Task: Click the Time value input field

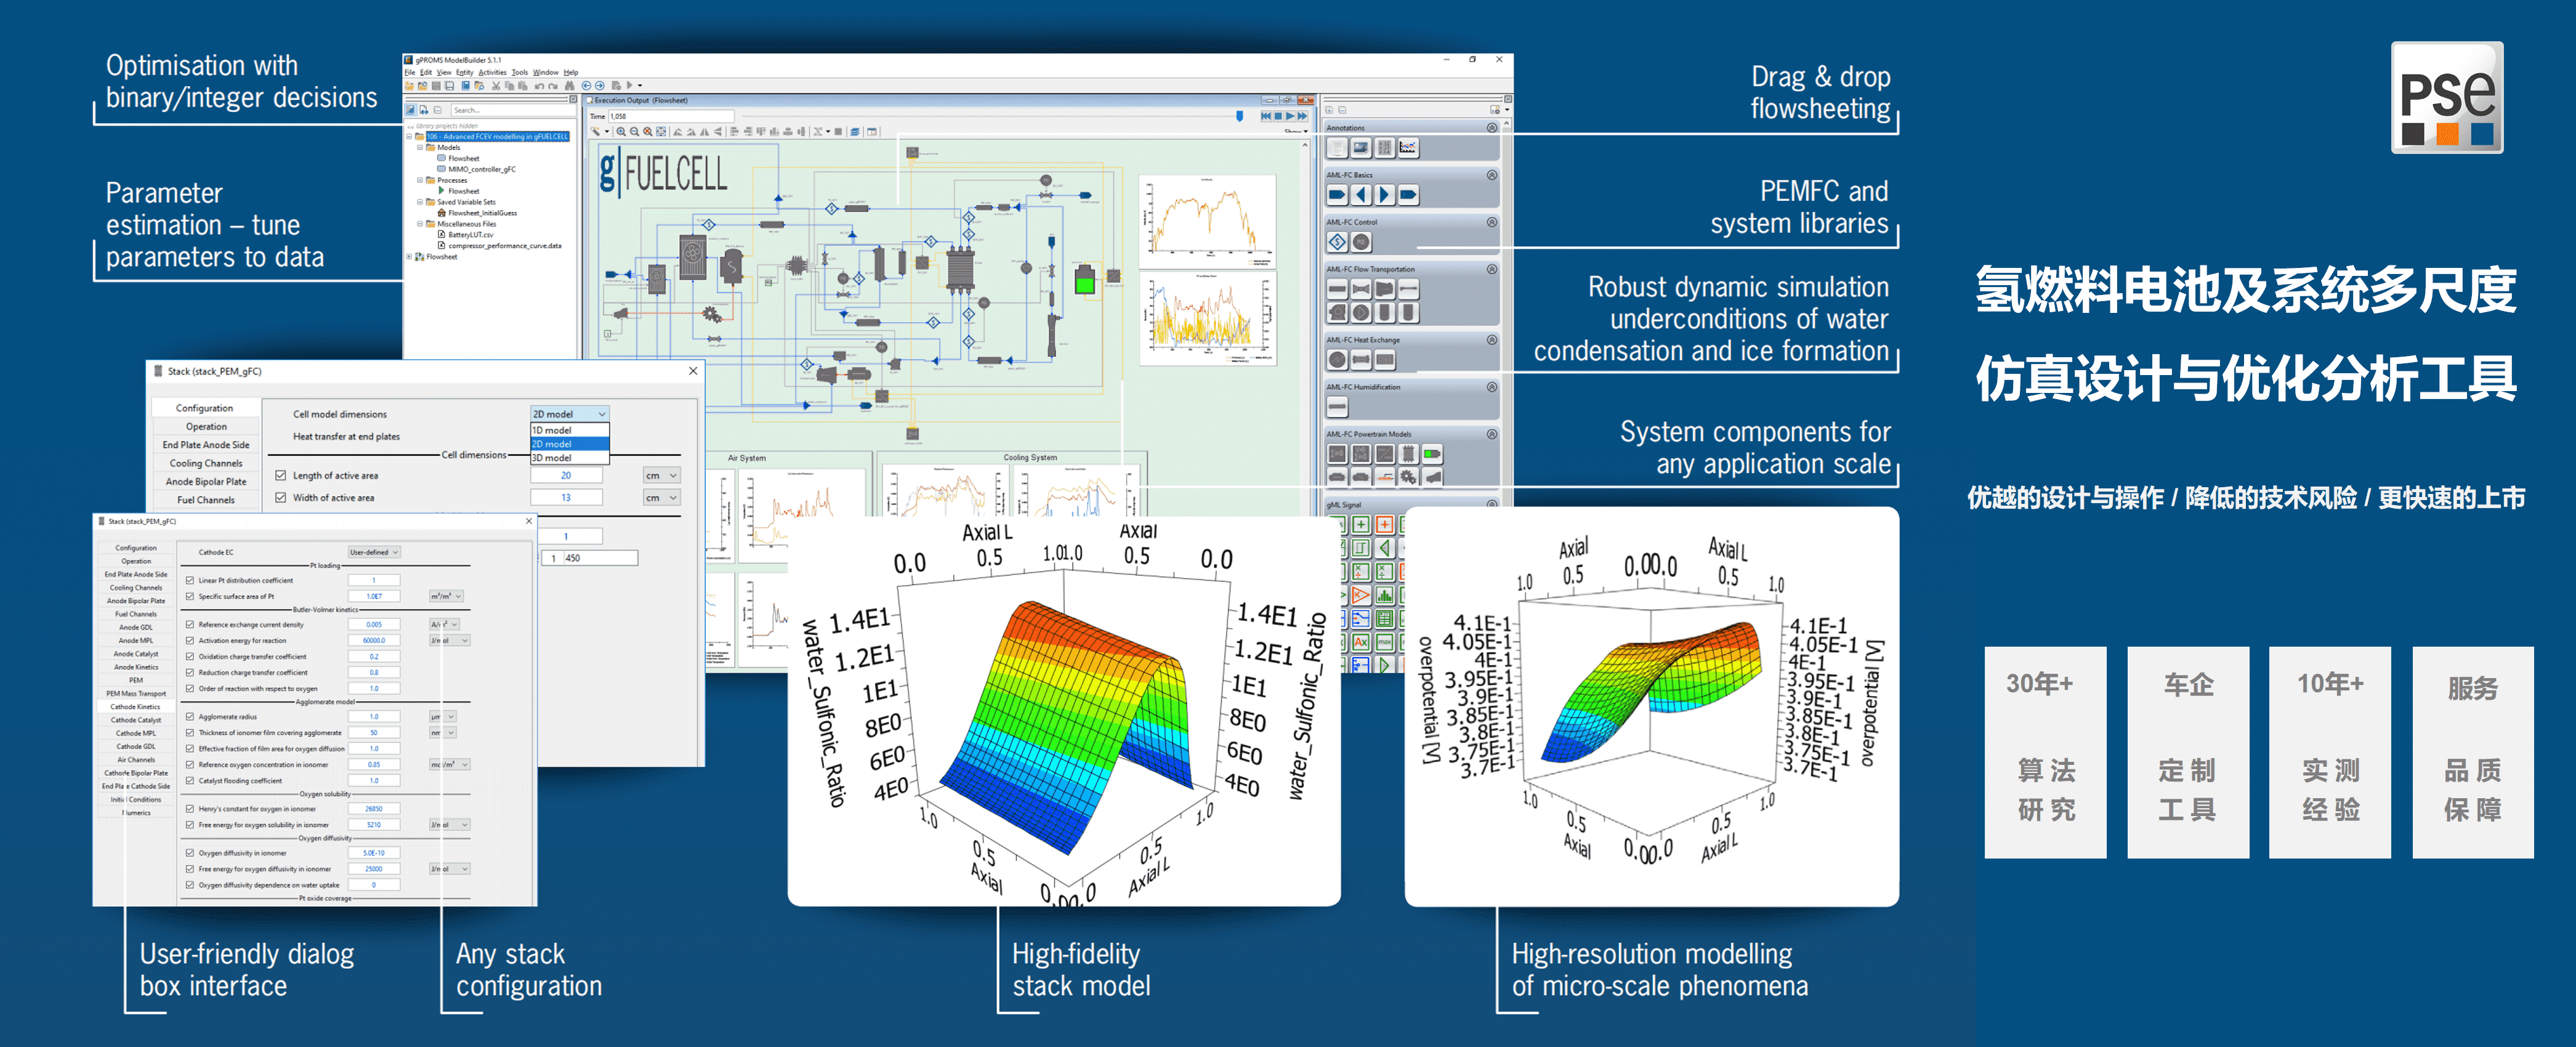Action: pos(671,116)
